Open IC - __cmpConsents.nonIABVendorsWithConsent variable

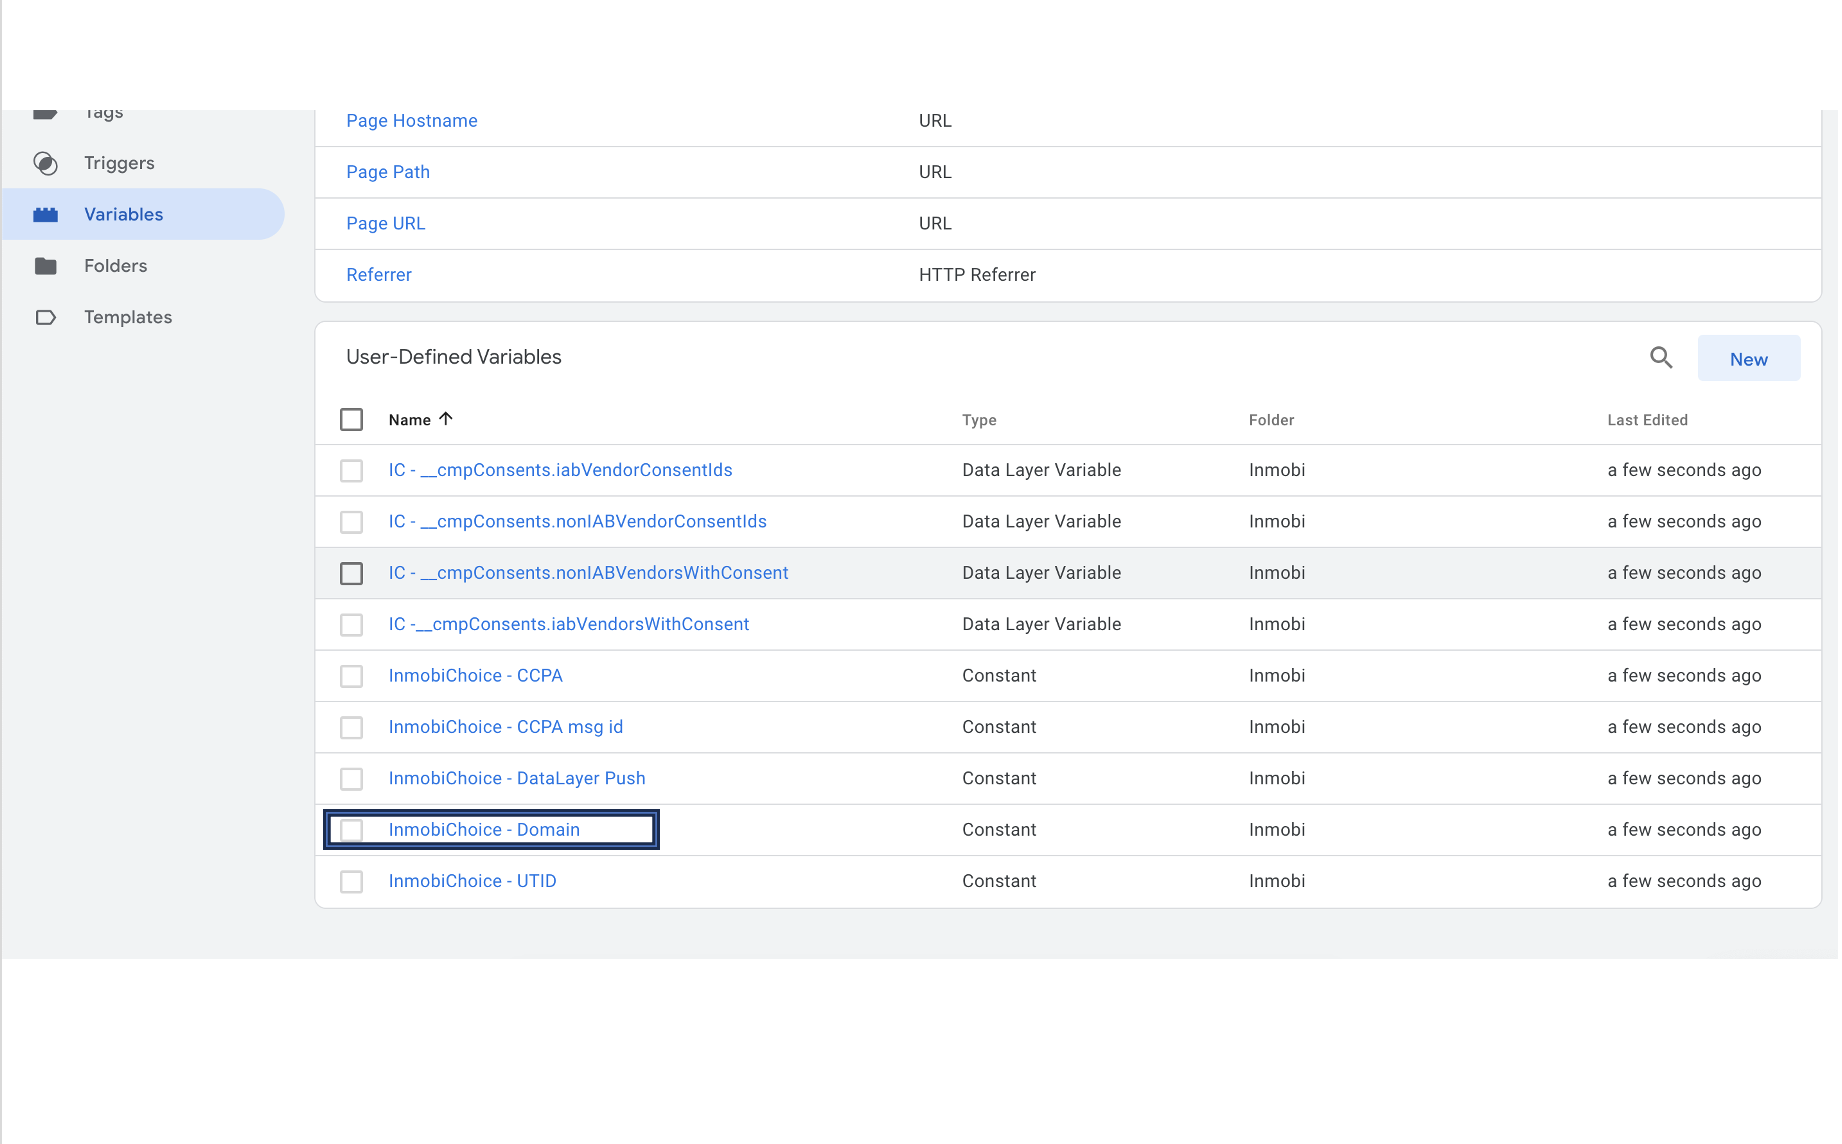point(588,572)
